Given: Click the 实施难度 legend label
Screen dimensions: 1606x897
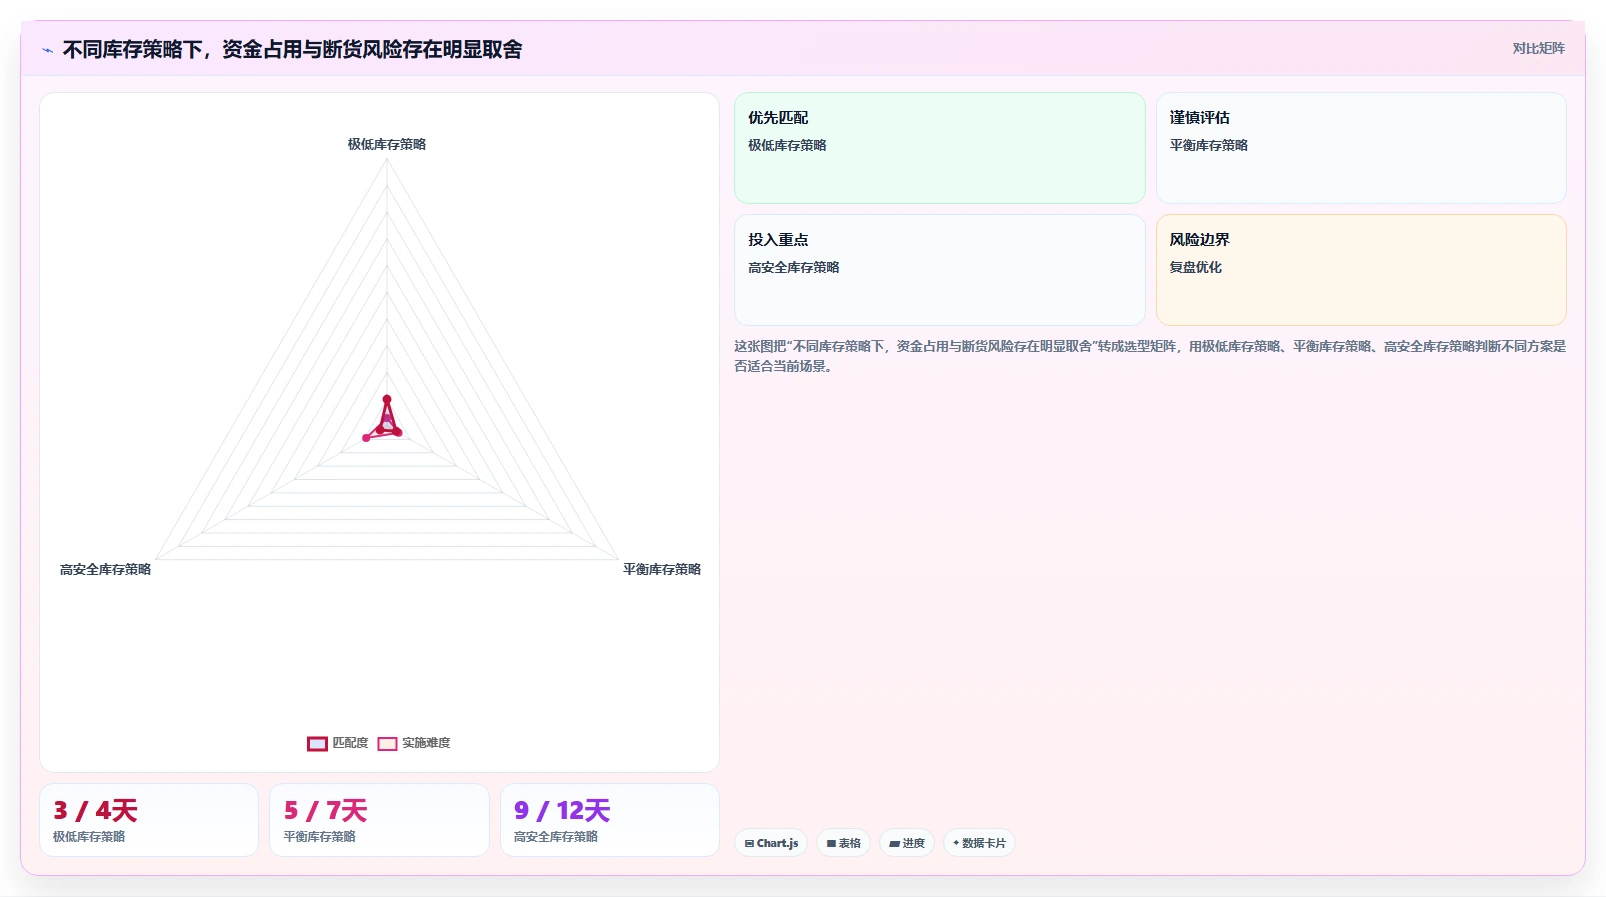Looking at the screenshot, I should tap(426, 743).
